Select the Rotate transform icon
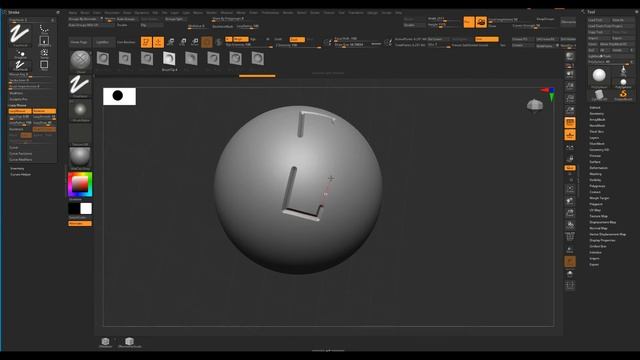Viewport: 640px width, 360px height. [195, 42]
